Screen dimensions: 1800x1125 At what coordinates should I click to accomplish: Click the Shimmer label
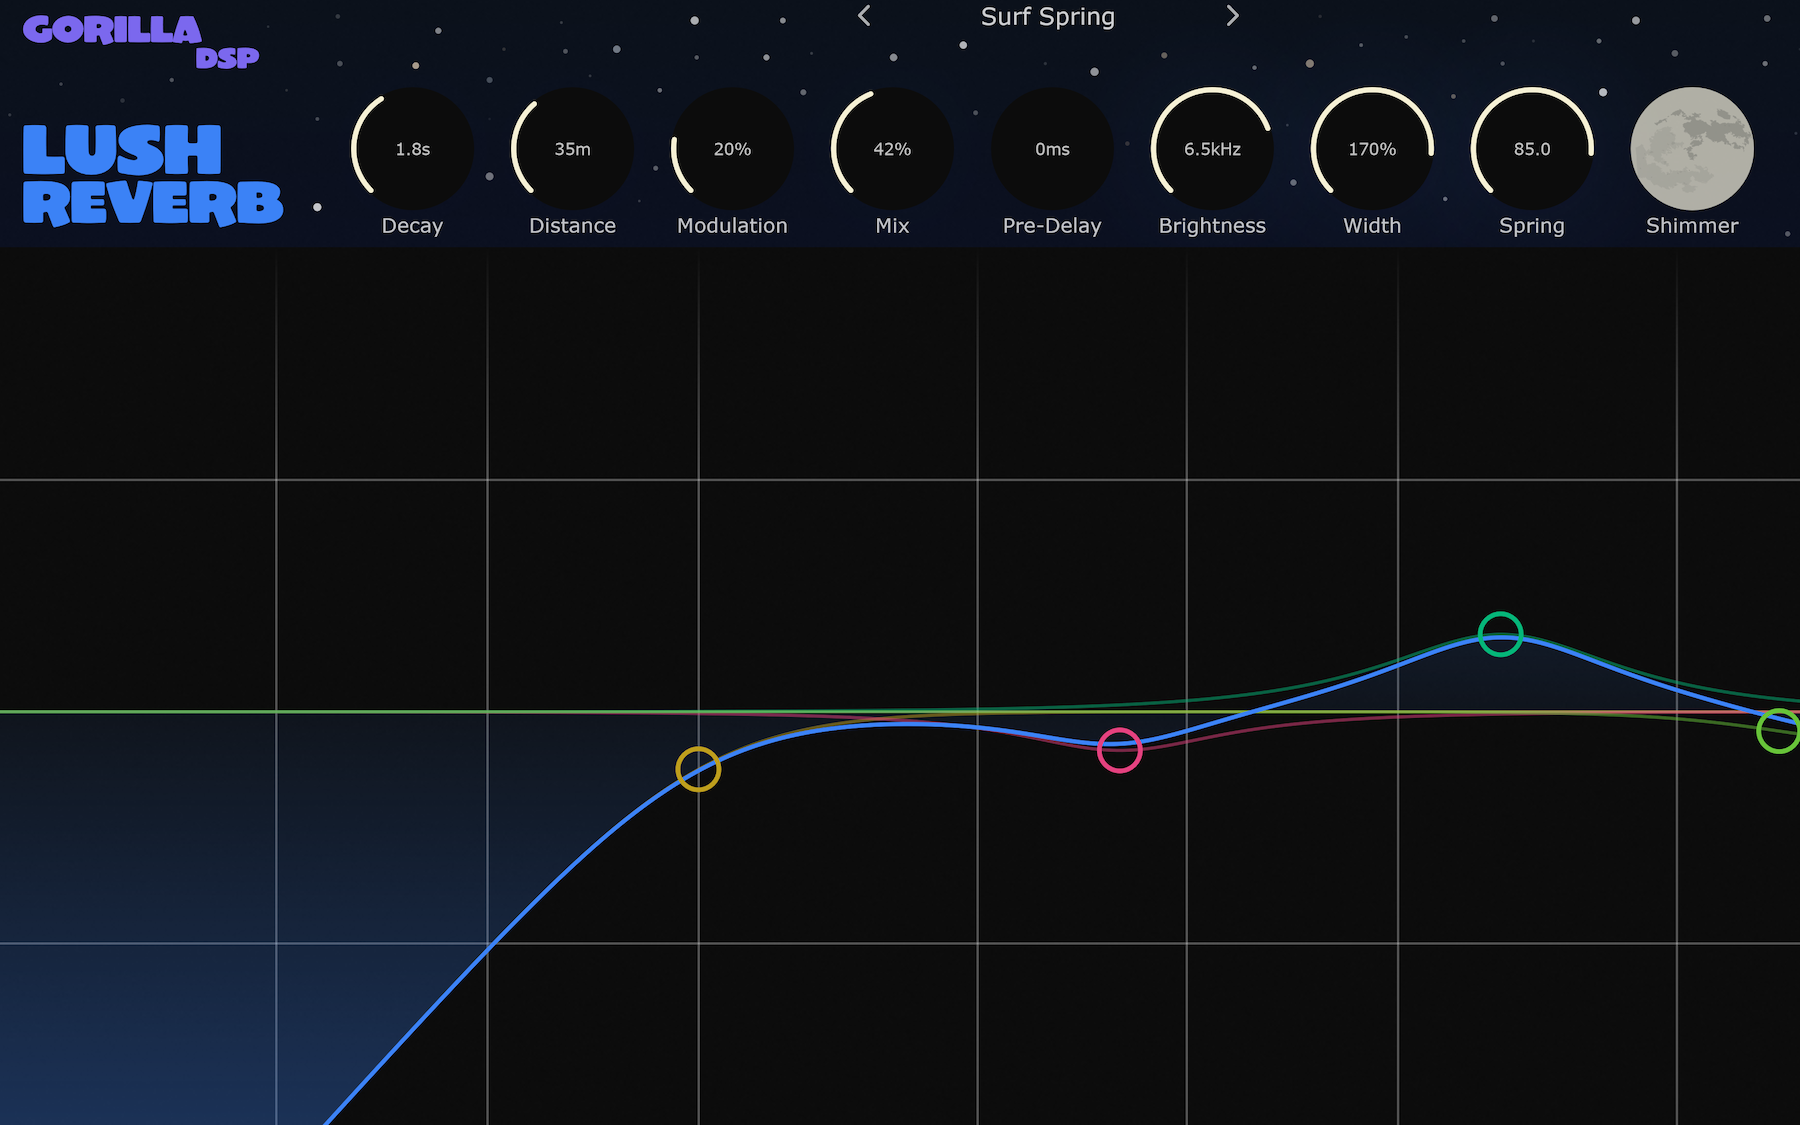pyautogui.click(x=1692, y=226)
